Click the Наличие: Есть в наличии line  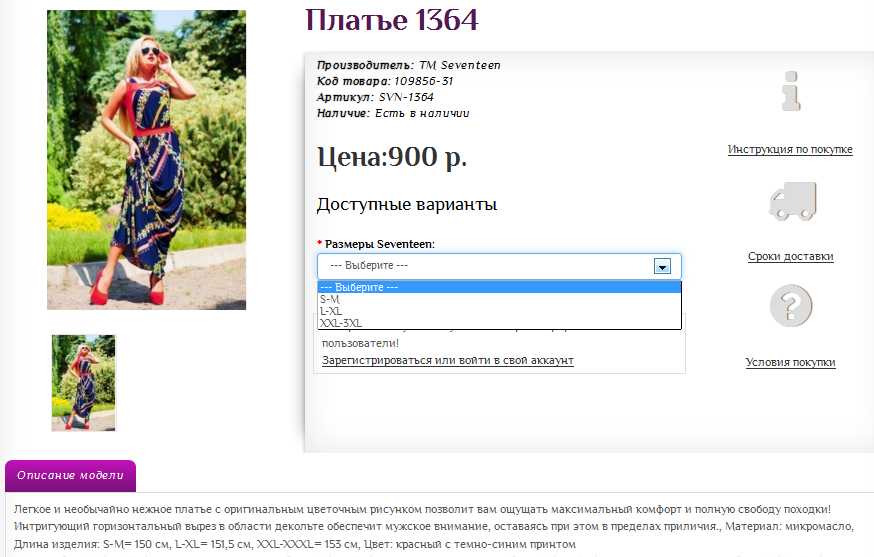393,114
